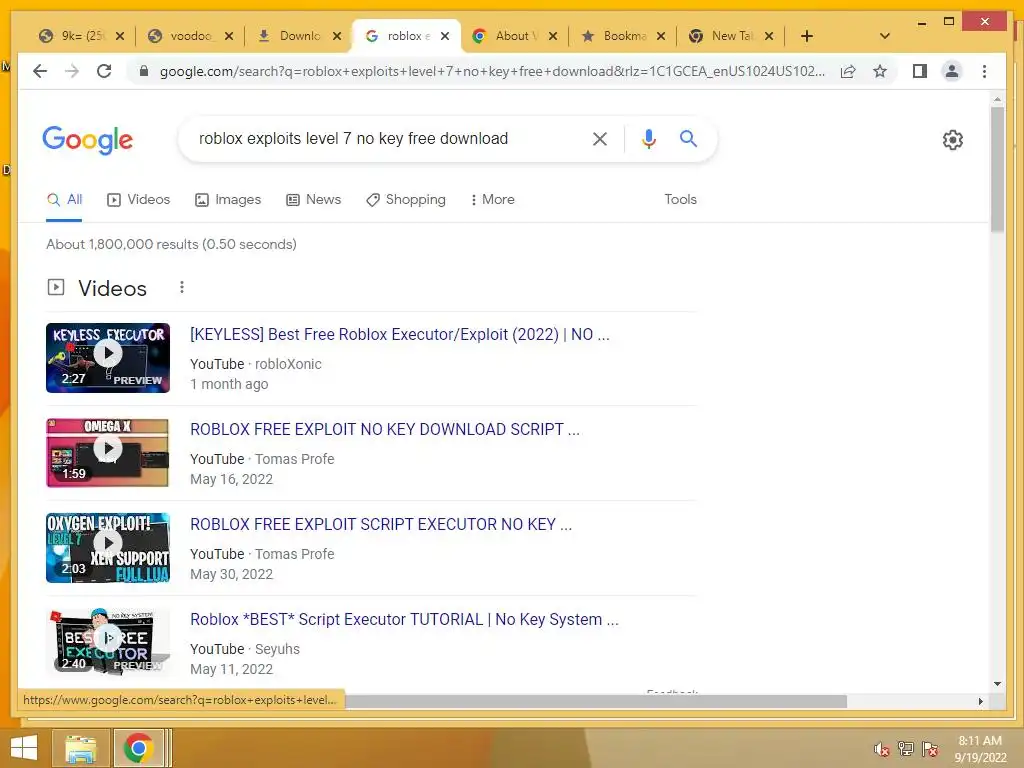Open search Tools options

(680, 199)
